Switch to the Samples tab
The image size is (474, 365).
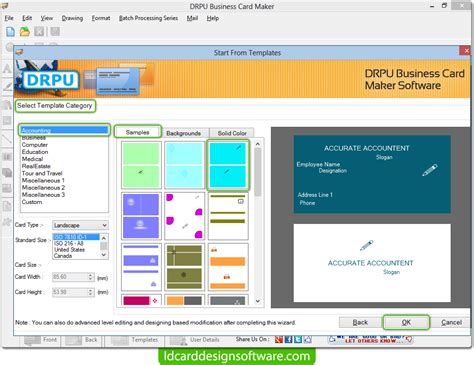point(138,132)
